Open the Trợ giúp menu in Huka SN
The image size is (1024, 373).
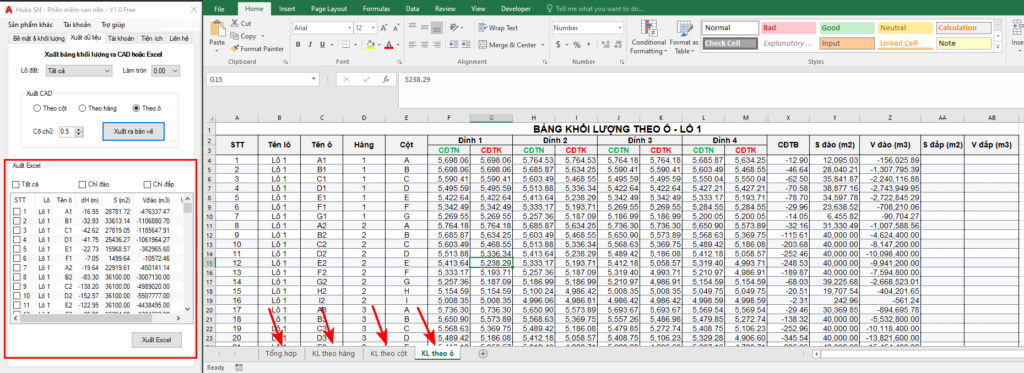point(113,24)
